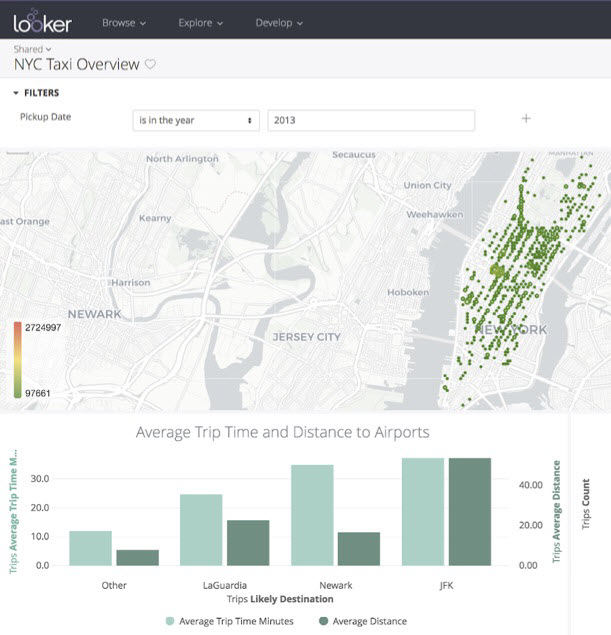
Task: Toggle the Average Distance legend series
Action: pyautogui.click(x=362, y=621)
